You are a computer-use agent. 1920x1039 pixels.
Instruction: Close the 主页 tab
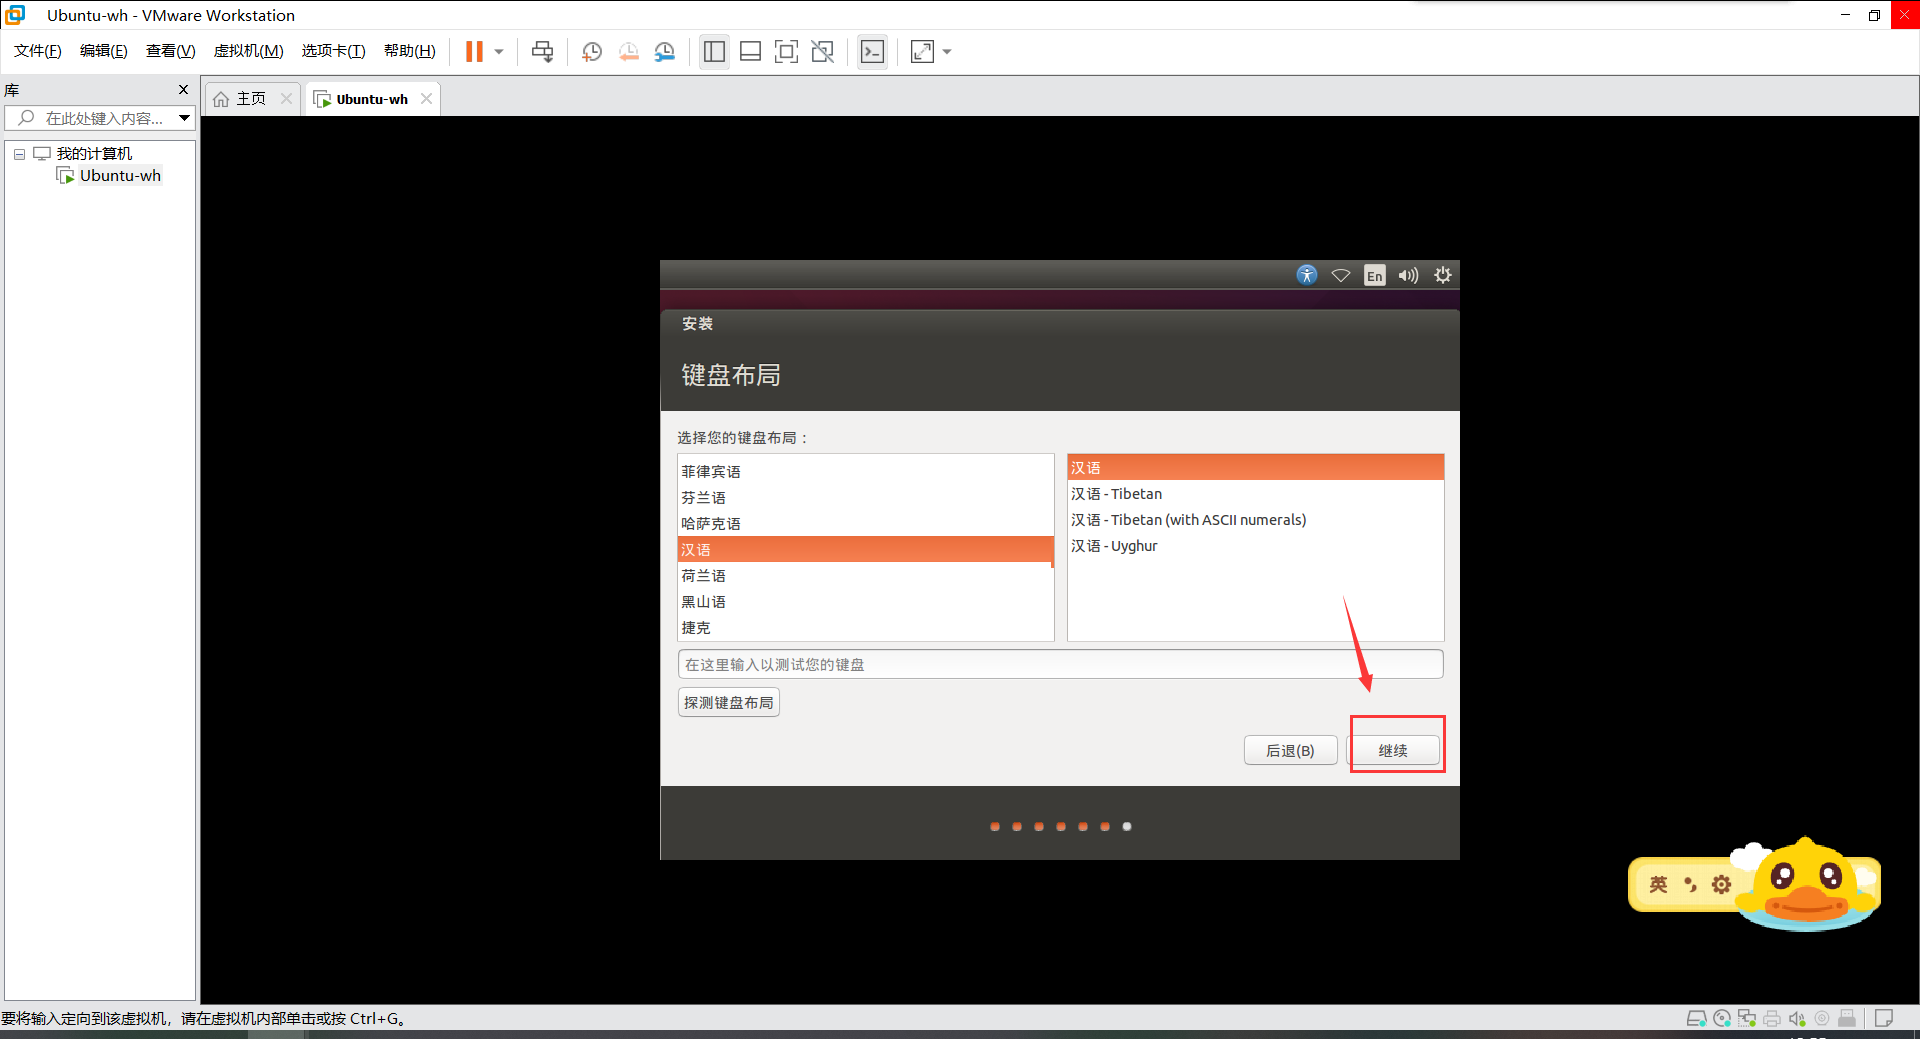click(286, 98)
